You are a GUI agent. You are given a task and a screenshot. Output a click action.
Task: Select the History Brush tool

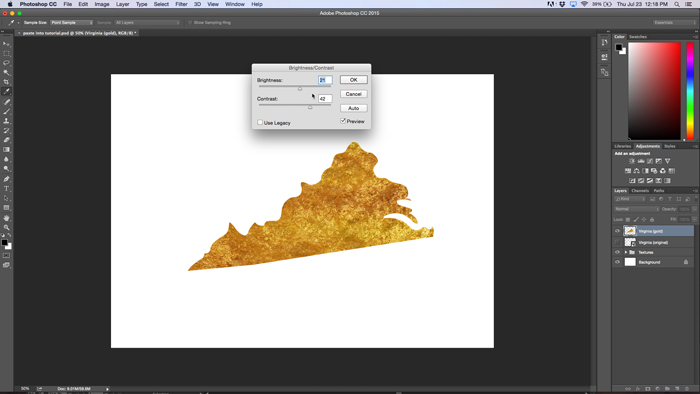click(6, 130)
